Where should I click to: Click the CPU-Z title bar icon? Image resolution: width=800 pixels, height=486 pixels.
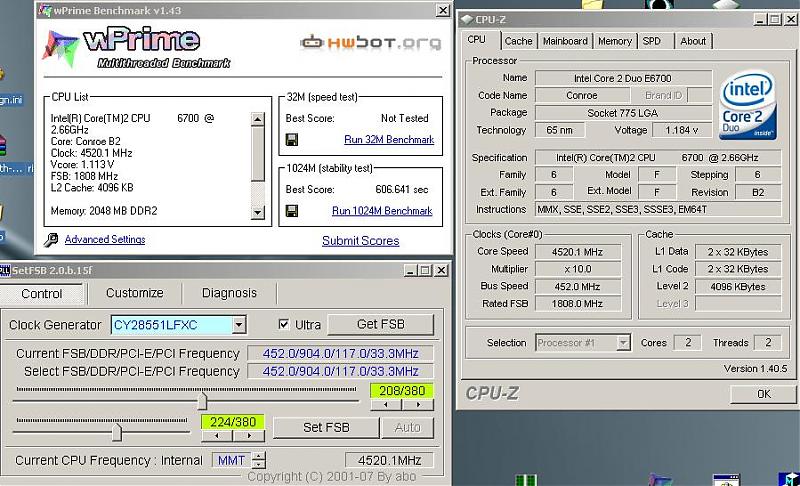point(466,20)
